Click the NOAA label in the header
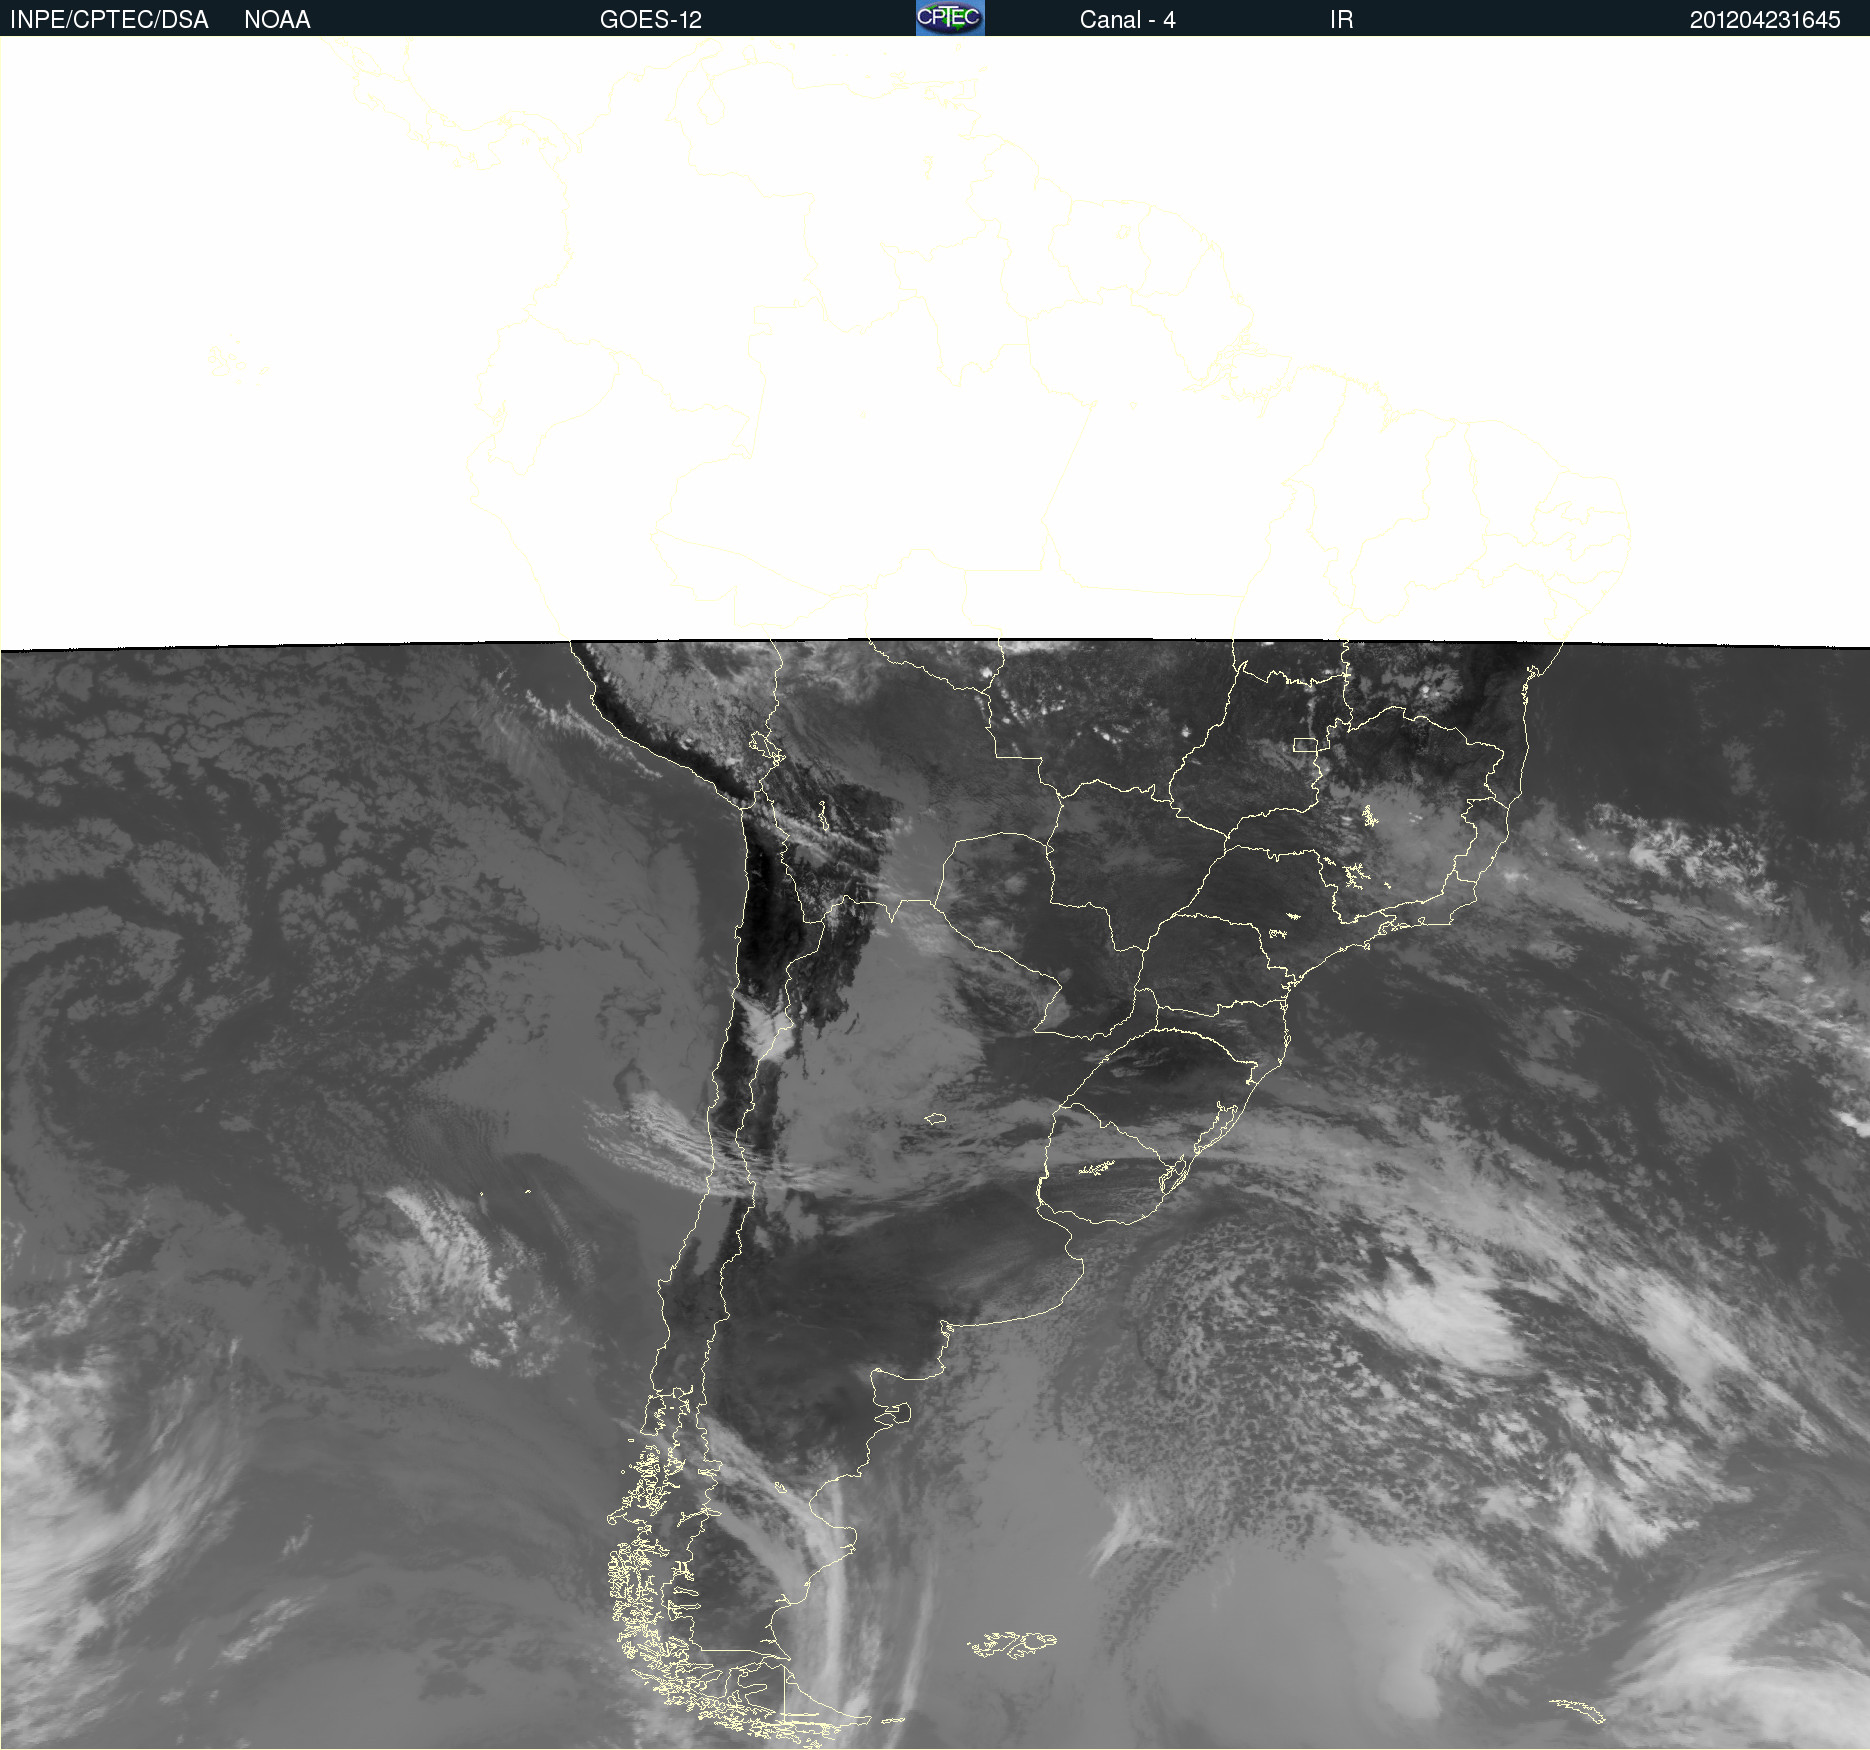The height and width of the screenshot is (1750, 1870). tap(277, 20)
